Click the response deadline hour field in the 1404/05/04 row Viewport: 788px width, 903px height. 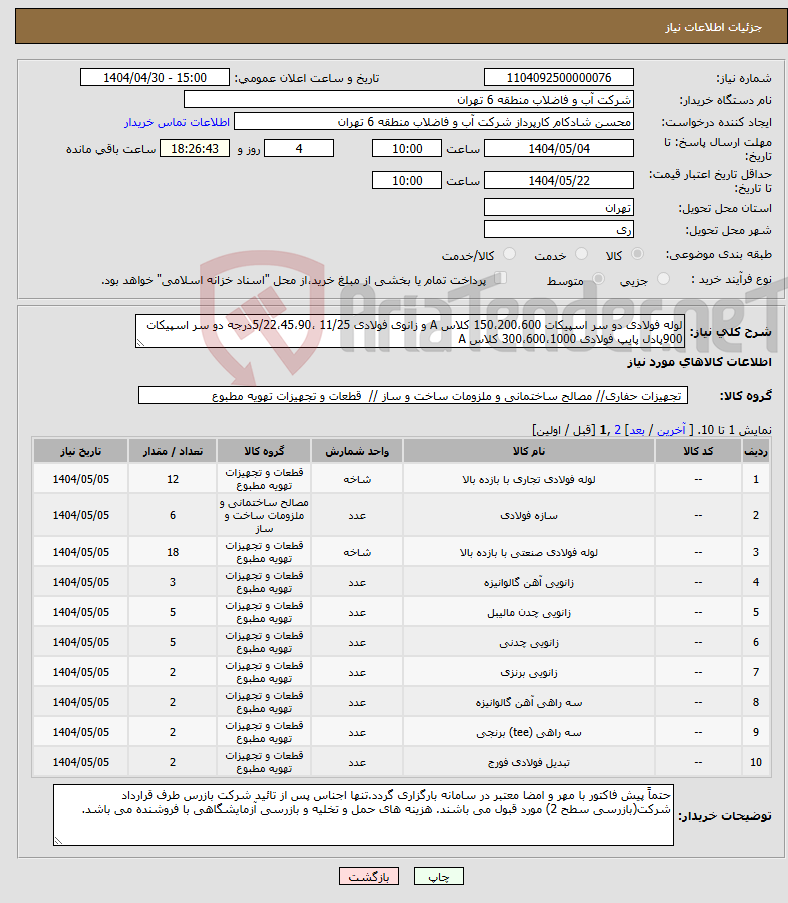click(x=407, y=149)
